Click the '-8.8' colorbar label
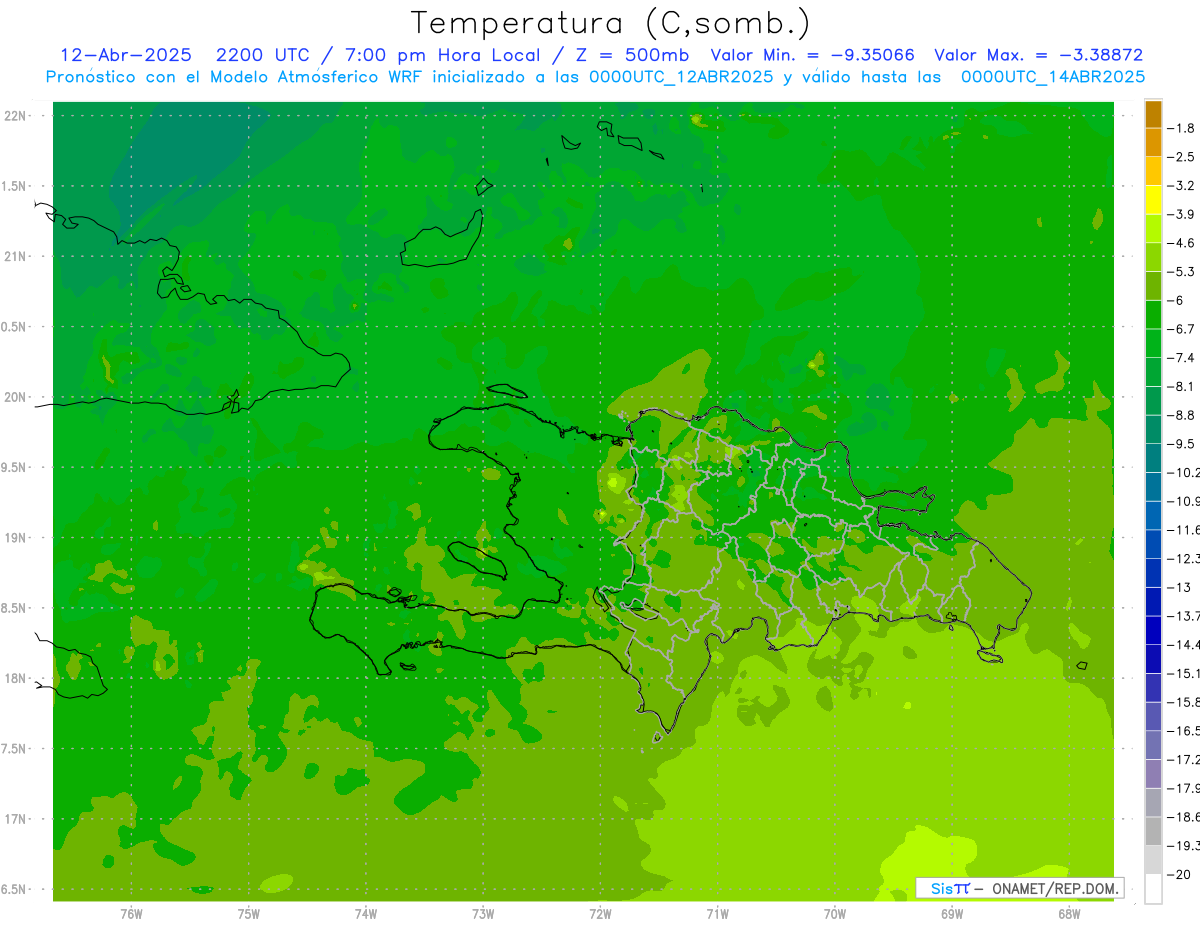 [x=1182, y=415]
